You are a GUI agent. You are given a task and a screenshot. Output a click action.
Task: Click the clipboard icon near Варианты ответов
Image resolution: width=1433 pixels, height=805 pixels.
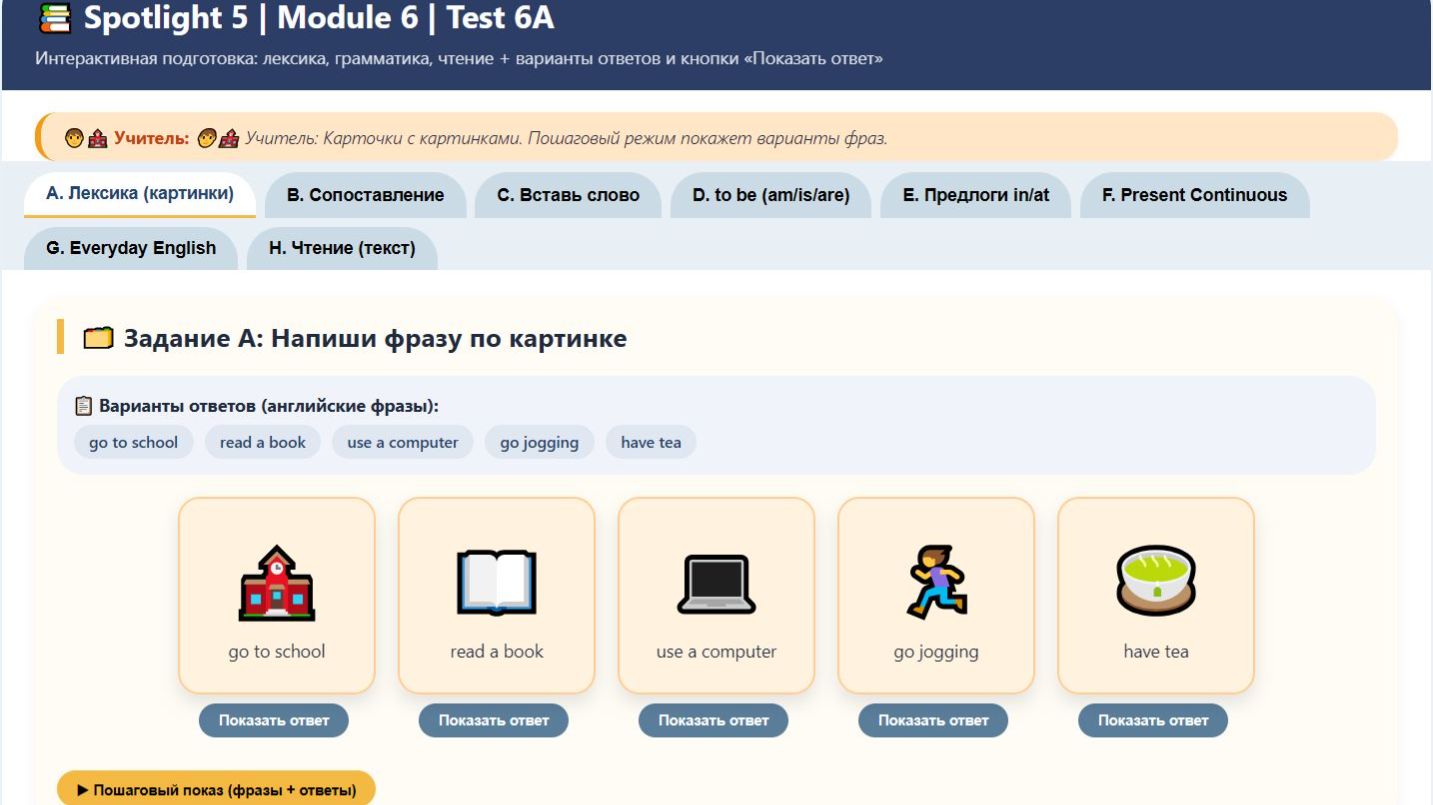[x=84, y=406]
